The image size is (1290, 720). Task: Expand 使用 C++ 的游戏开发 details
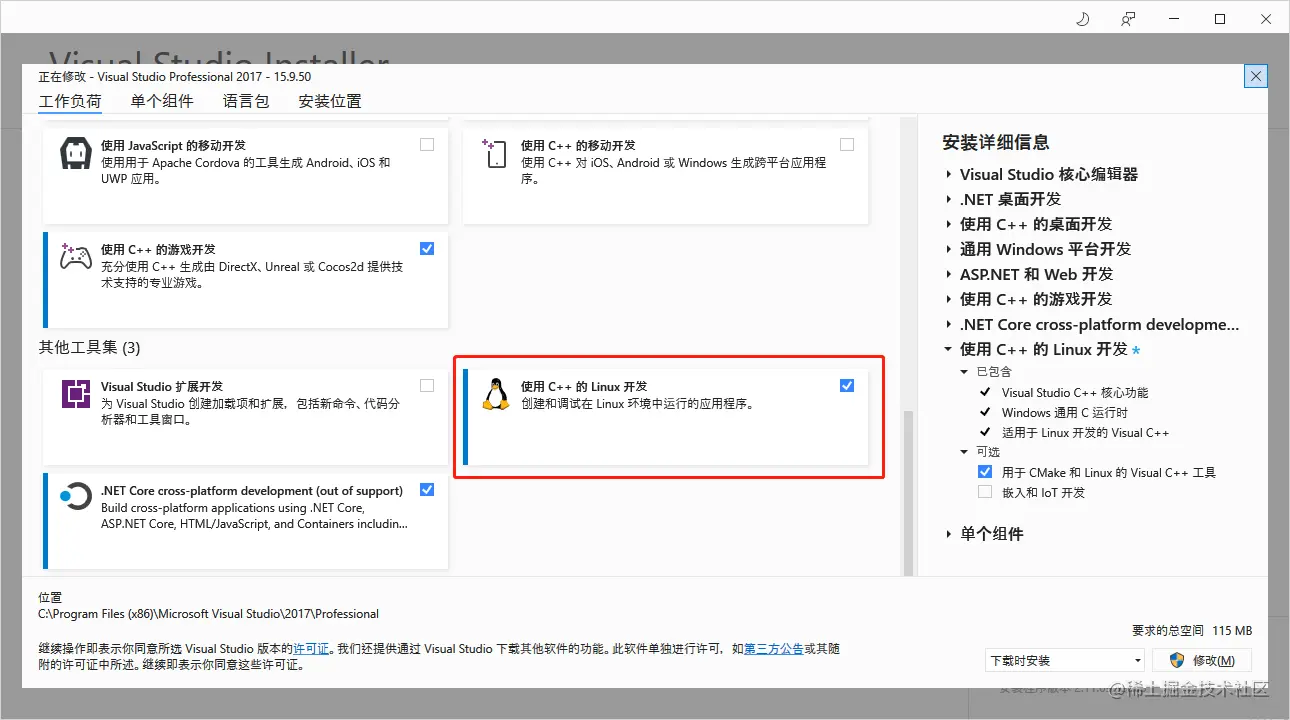pyautogui.click(x=948, y=299)
